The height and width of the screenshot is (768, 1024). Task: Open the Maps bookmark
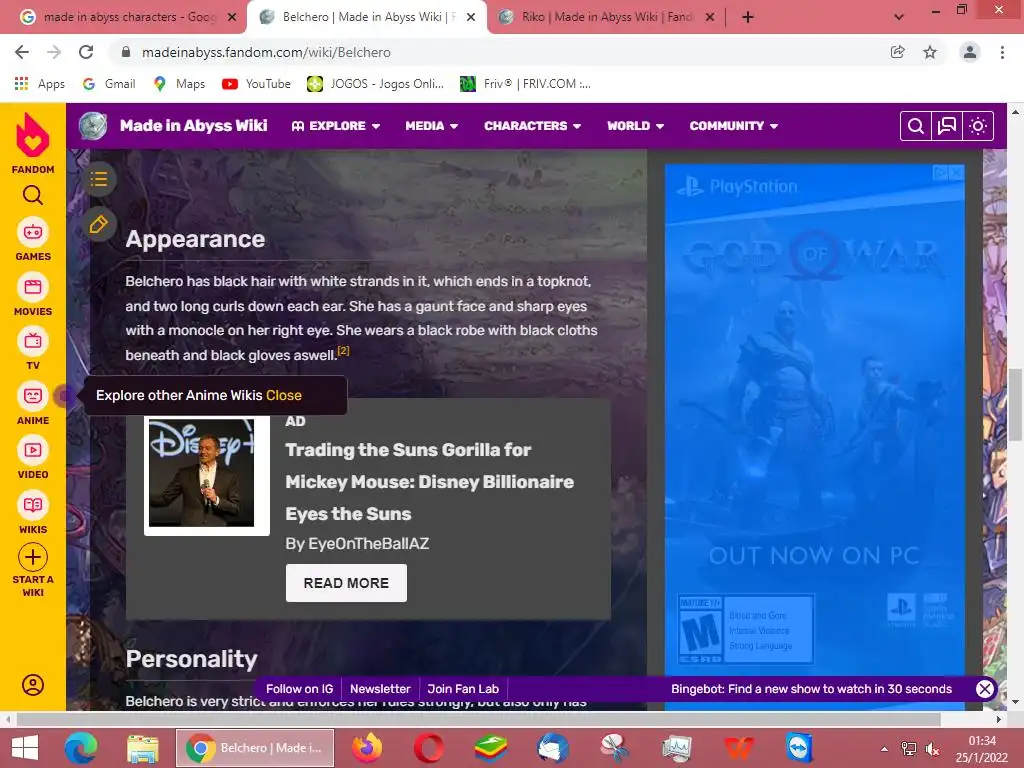point(180,84)
